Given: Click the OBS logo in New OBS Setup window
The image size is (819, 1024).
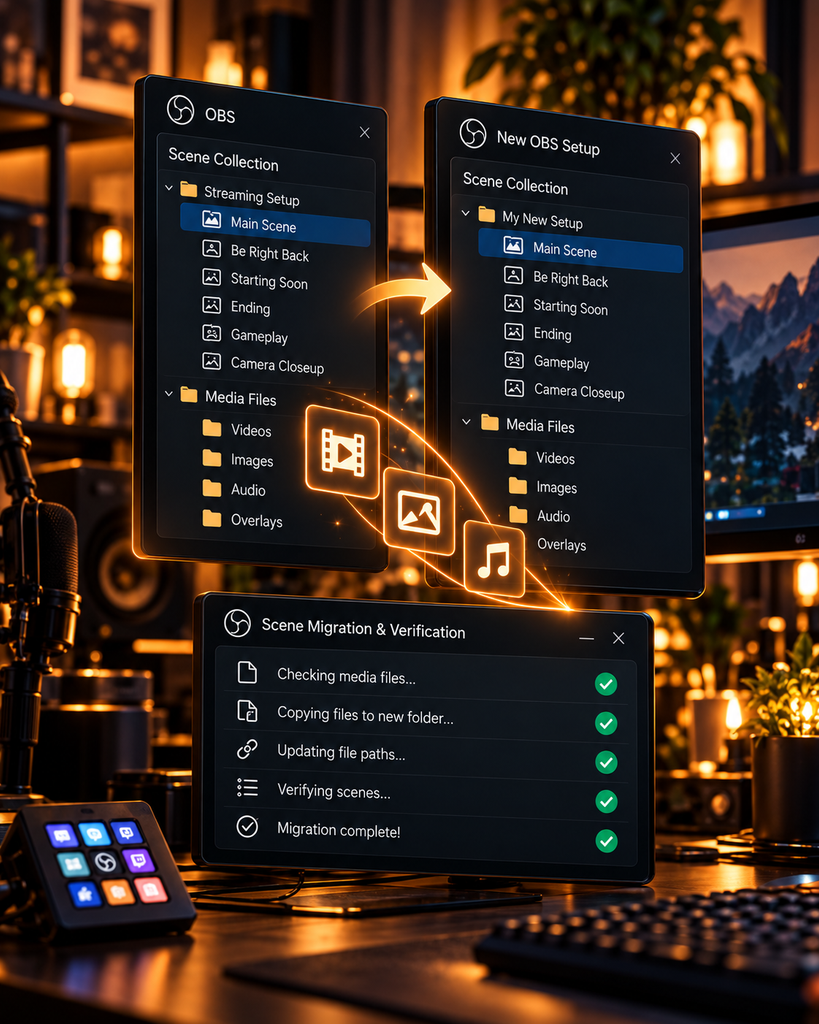Looking at the screenshot, I should tap(473, 133).
